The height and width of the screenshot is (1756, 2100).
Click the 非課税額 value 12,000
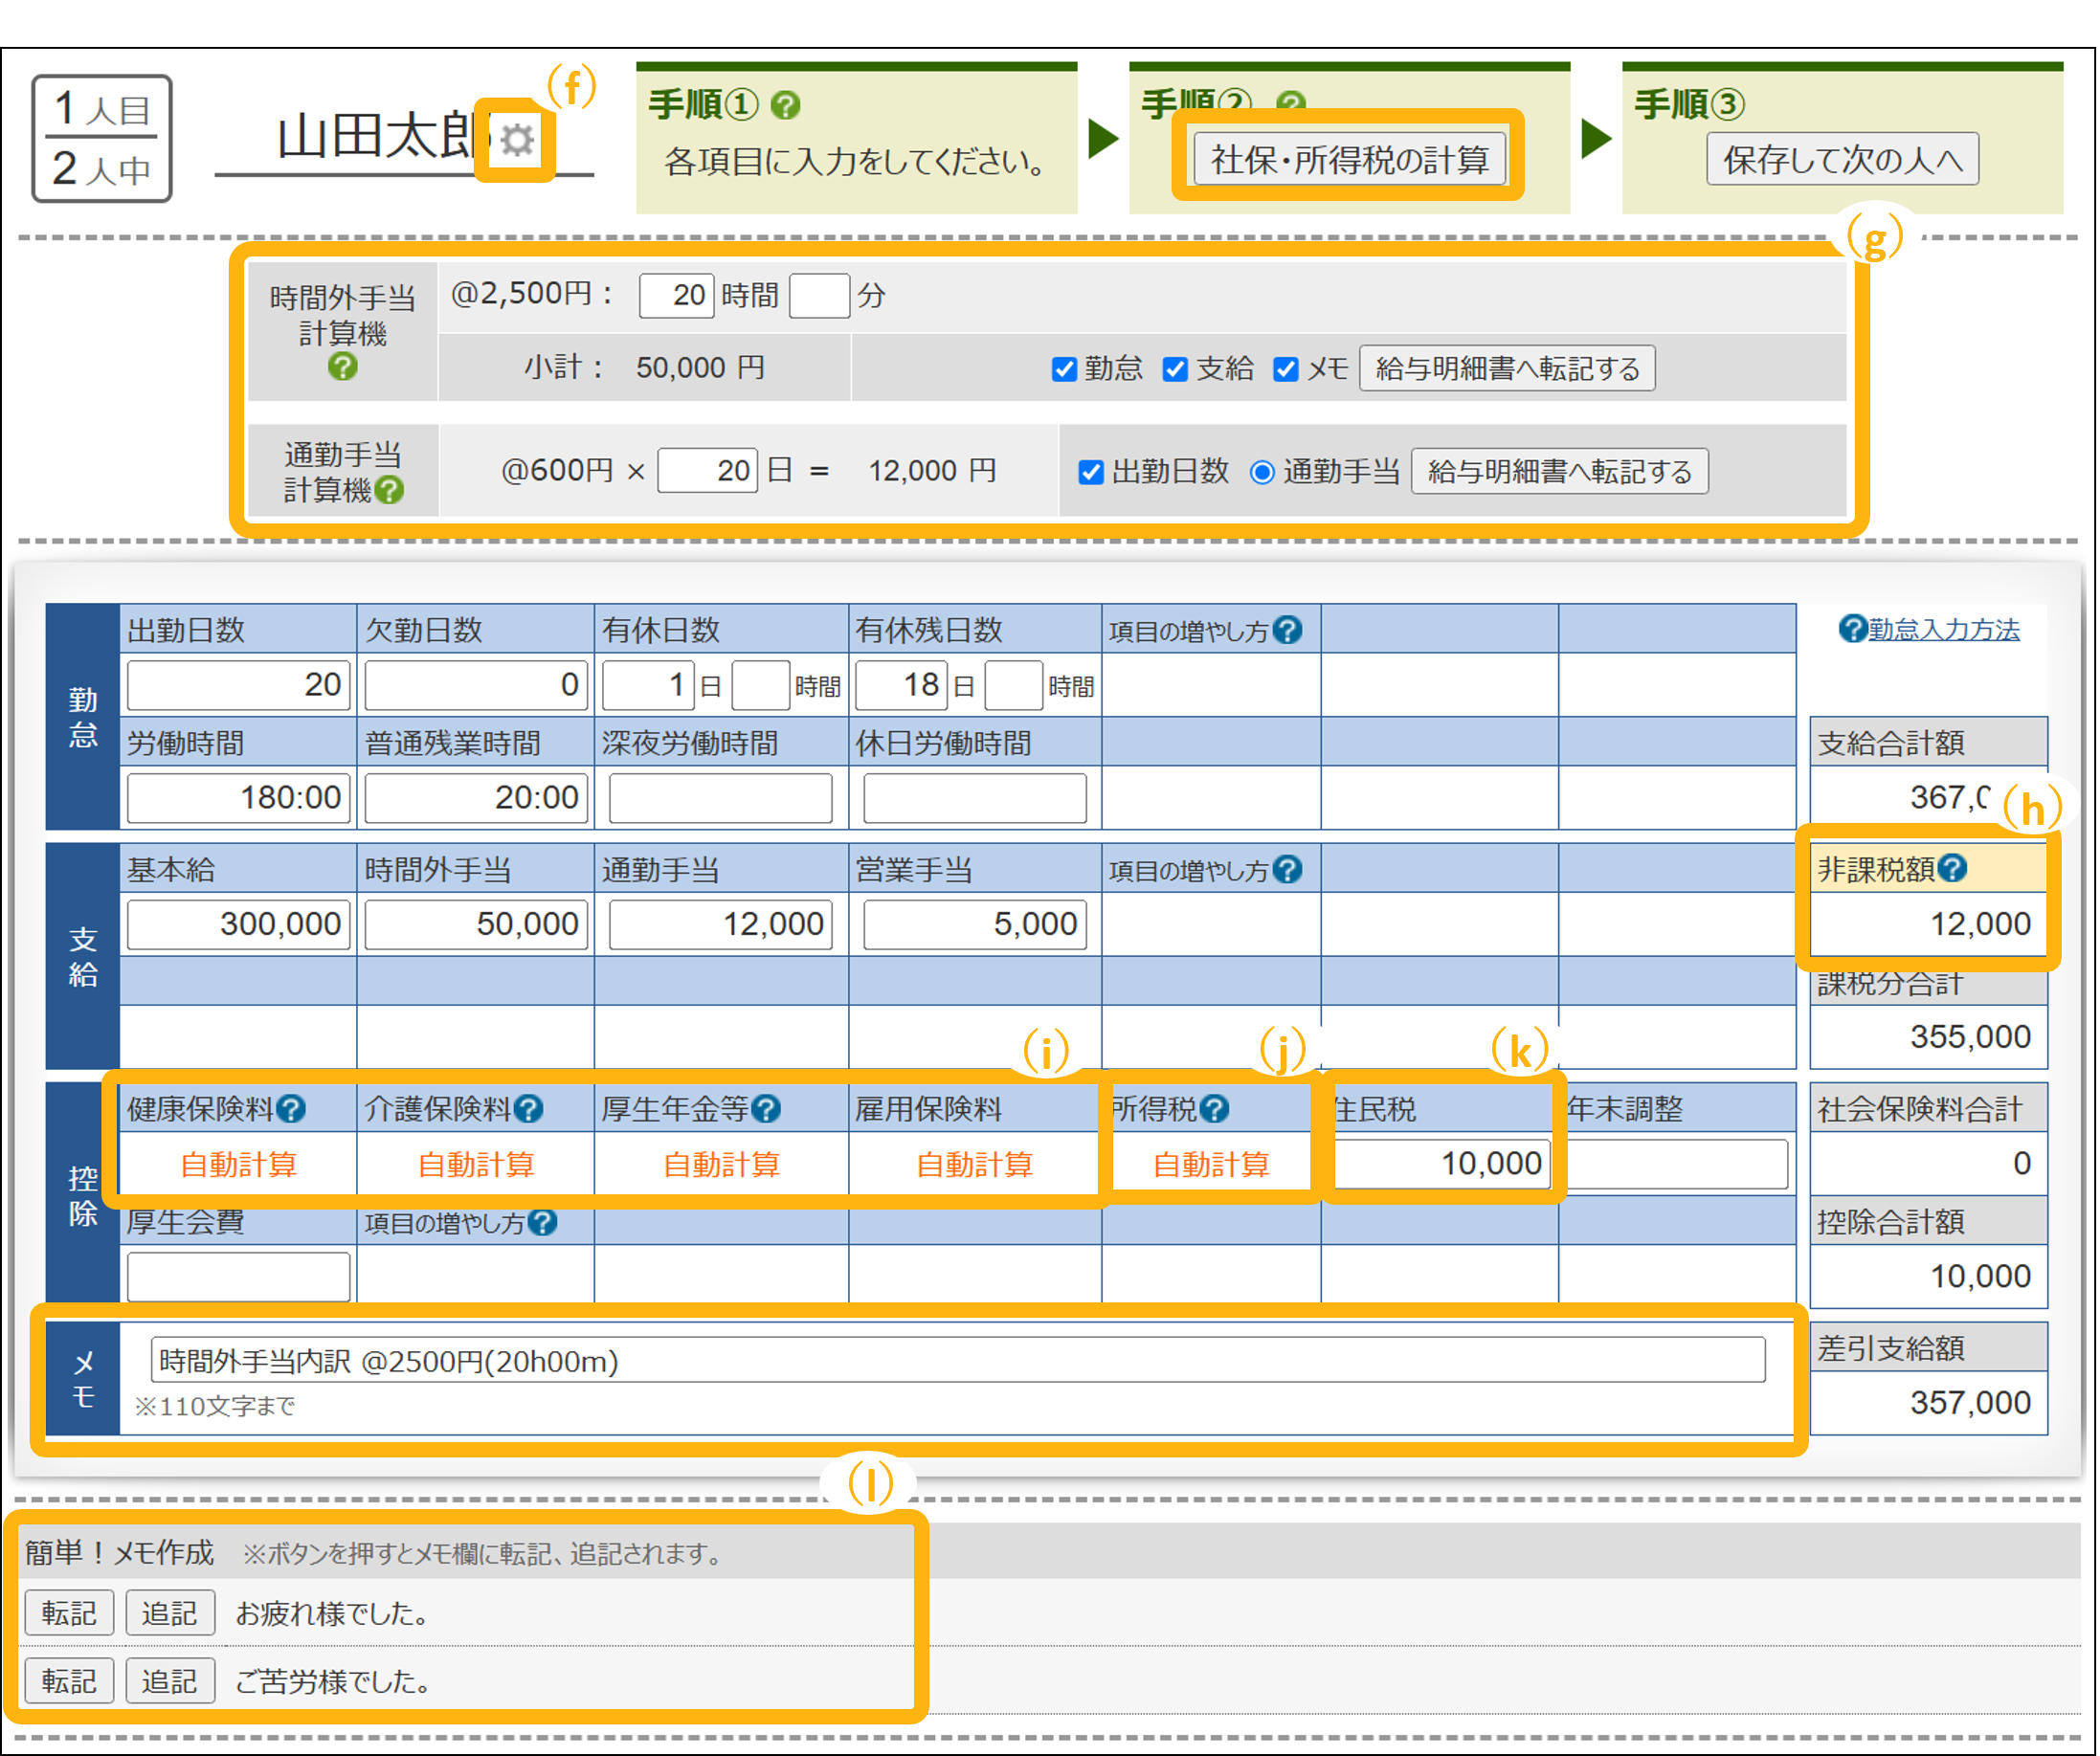1980,923
